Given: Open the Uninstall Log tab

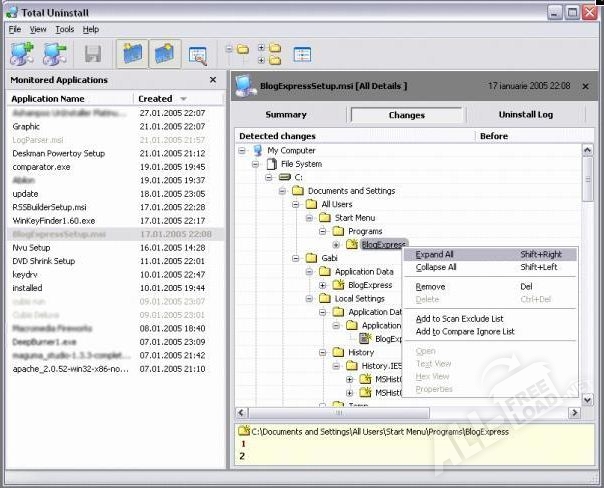Looking at the screenshot, I should pyautogui.click(x=526, y=115).
